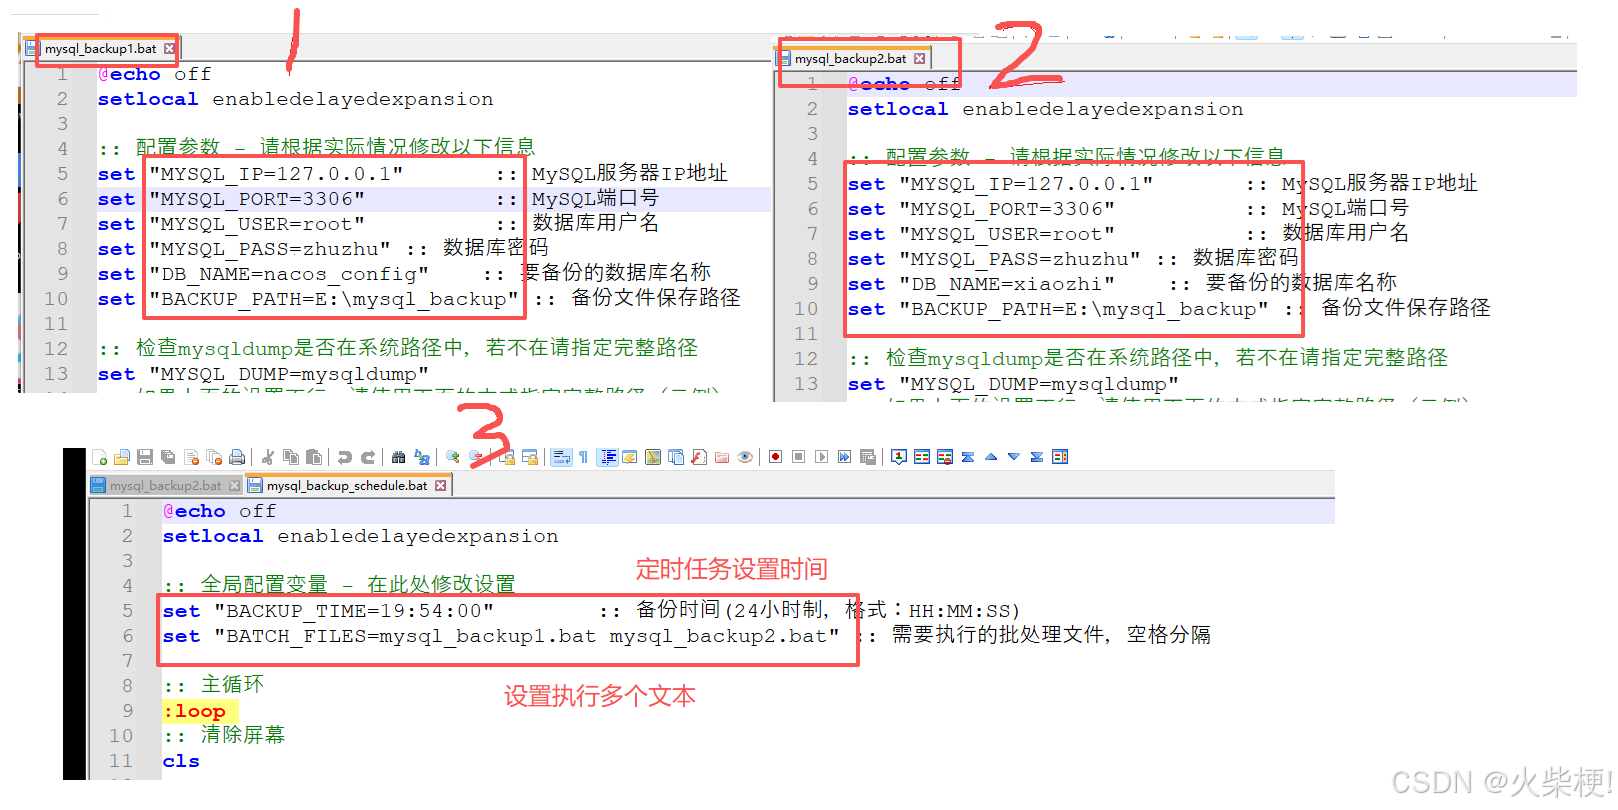Click the Save All toolbar icon
This screenshot has width=1618, height=810.
click(168, 457)
